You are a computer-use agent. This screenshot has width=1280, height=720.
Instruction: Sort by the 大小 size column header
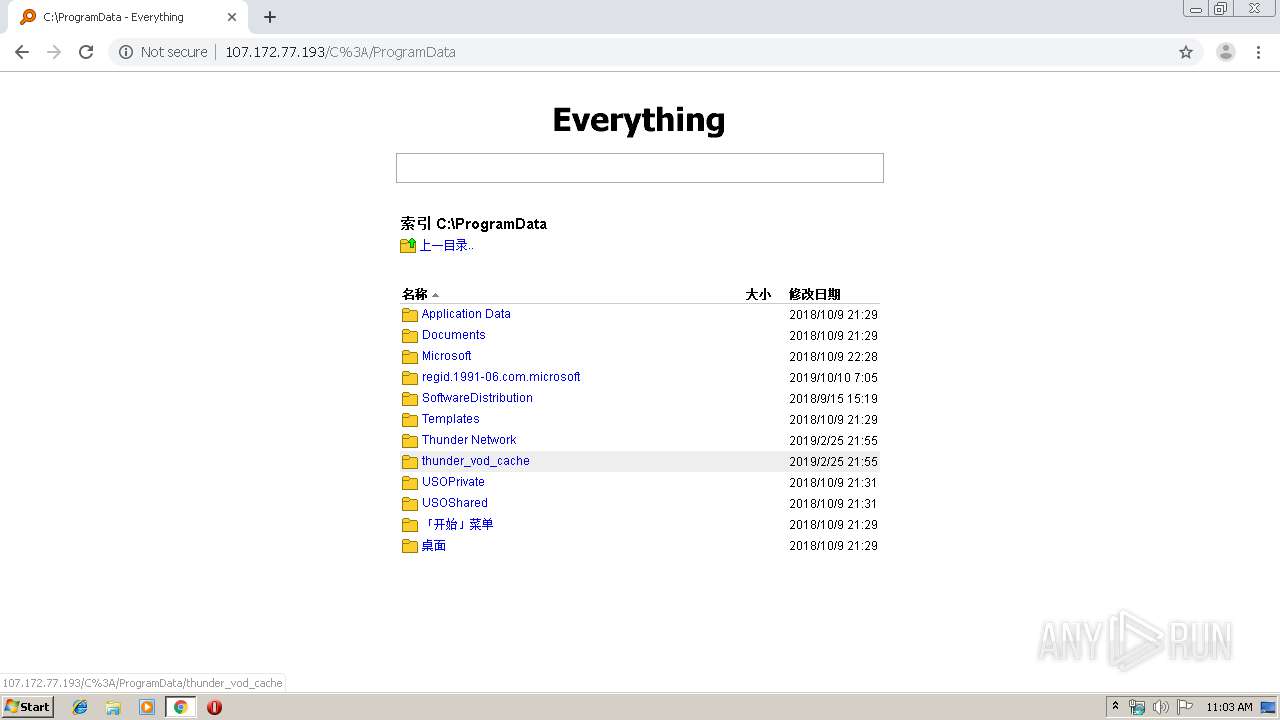(758, 294)
